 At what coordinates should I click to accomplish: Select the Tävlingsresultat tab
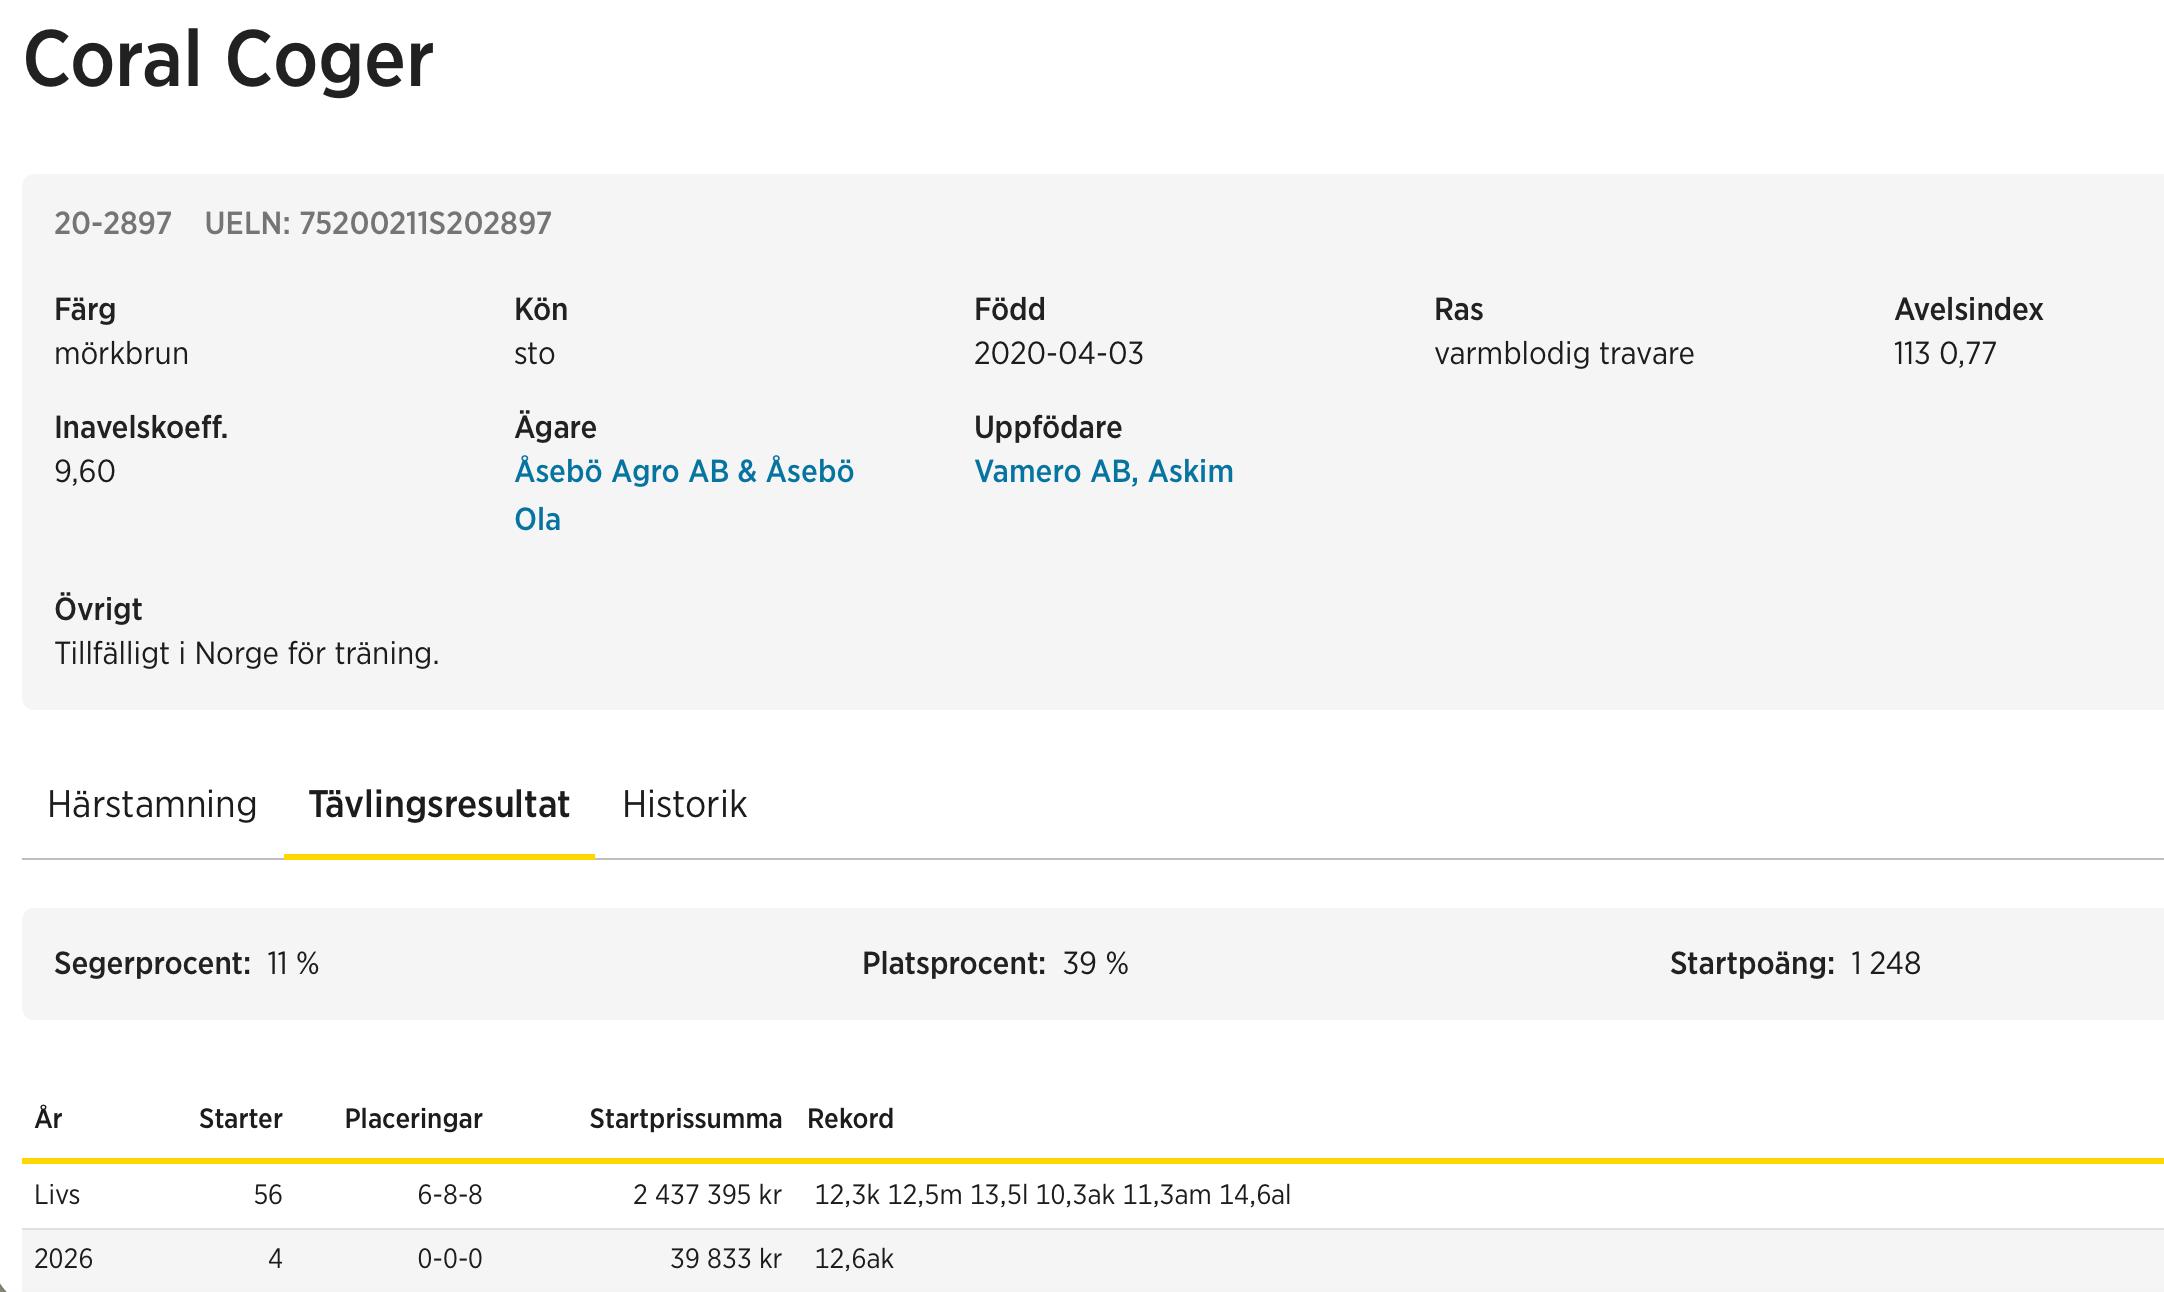[439, 804]
